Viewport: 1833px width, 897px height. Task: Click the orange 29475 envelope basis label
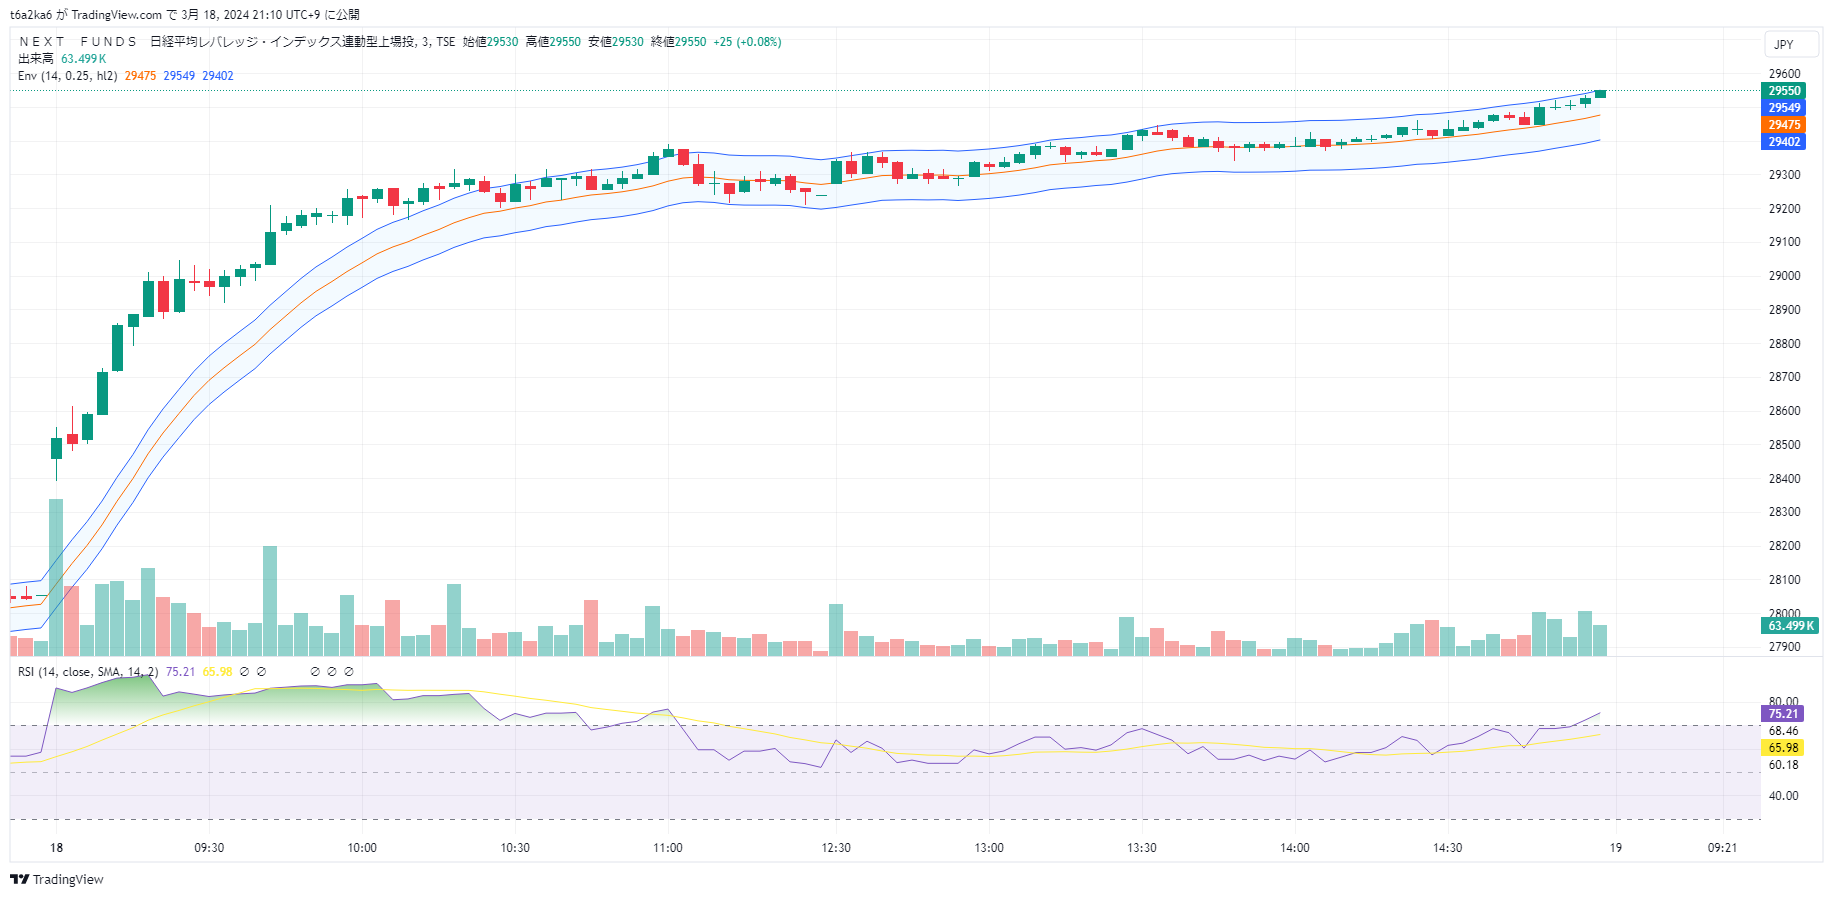pyautogui.click(x=1783, y=125)
